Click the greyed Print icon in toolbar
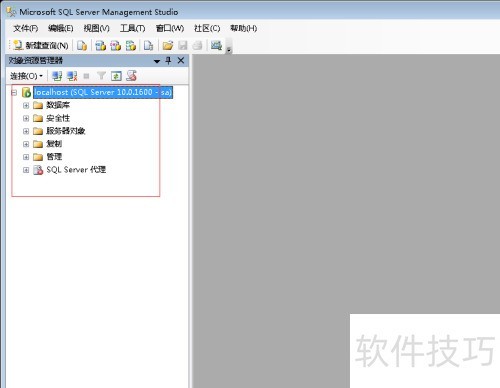The width and height of the screenshot is (500, 388). (198, 45)
